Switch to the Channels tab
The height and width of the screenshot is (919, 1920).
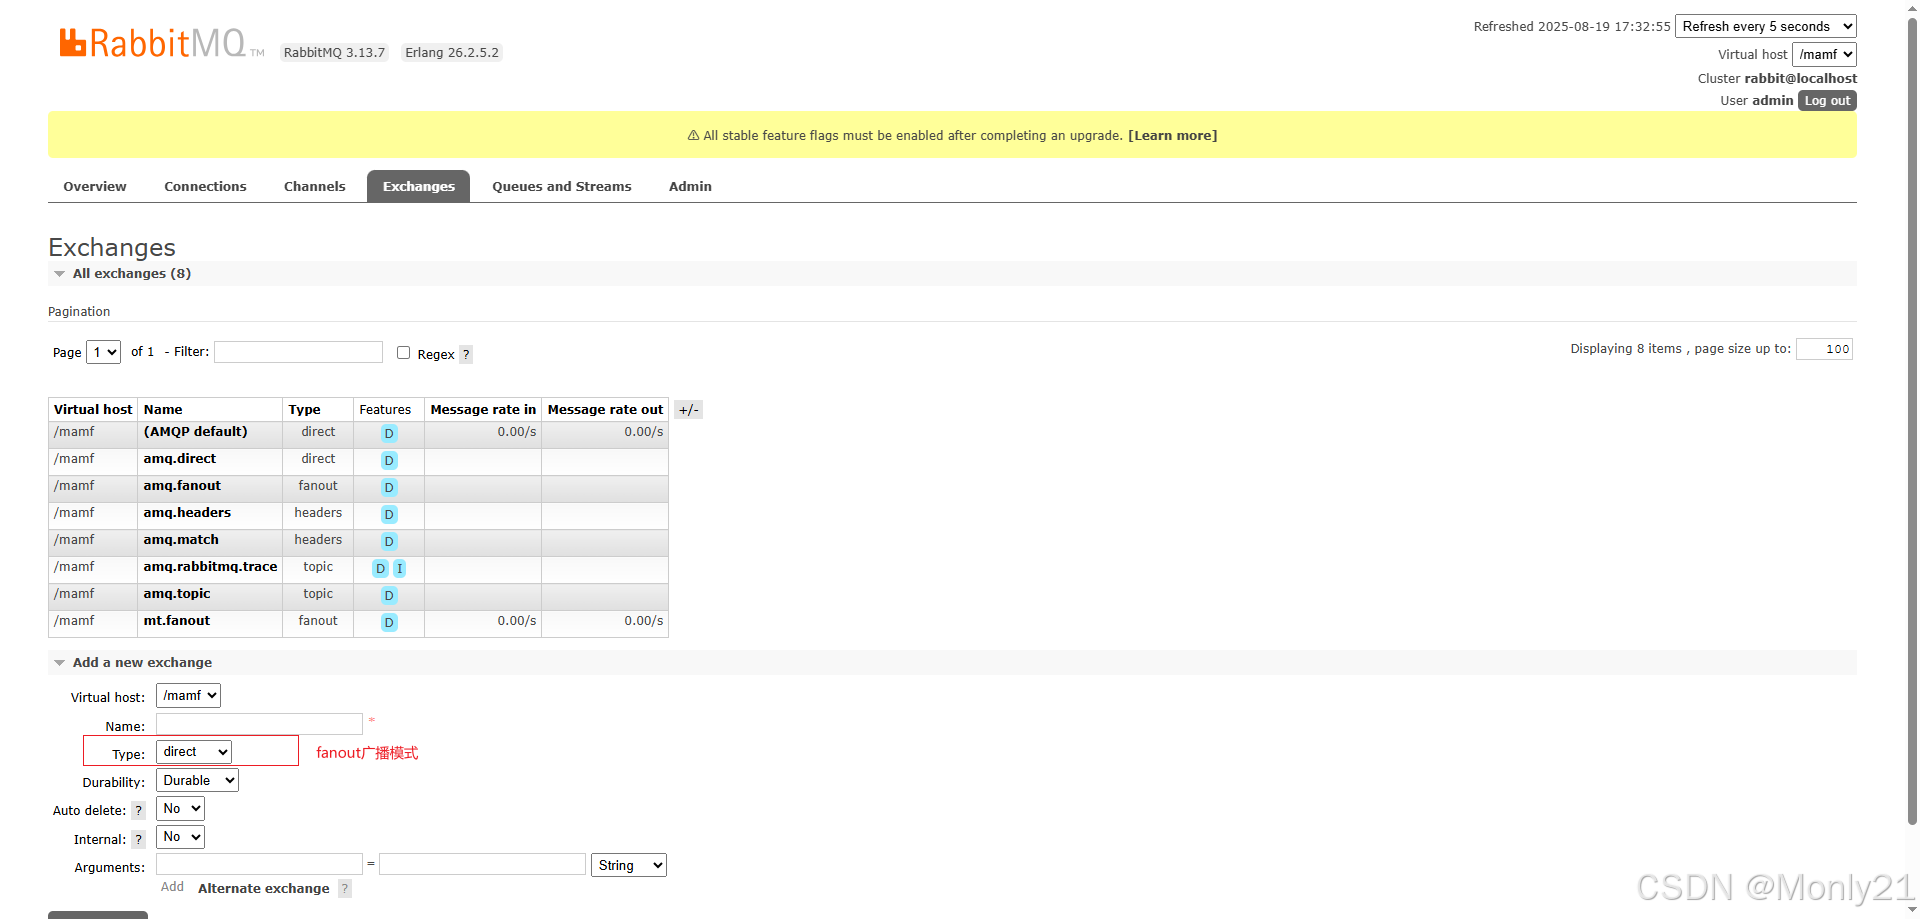coord(315,187)
